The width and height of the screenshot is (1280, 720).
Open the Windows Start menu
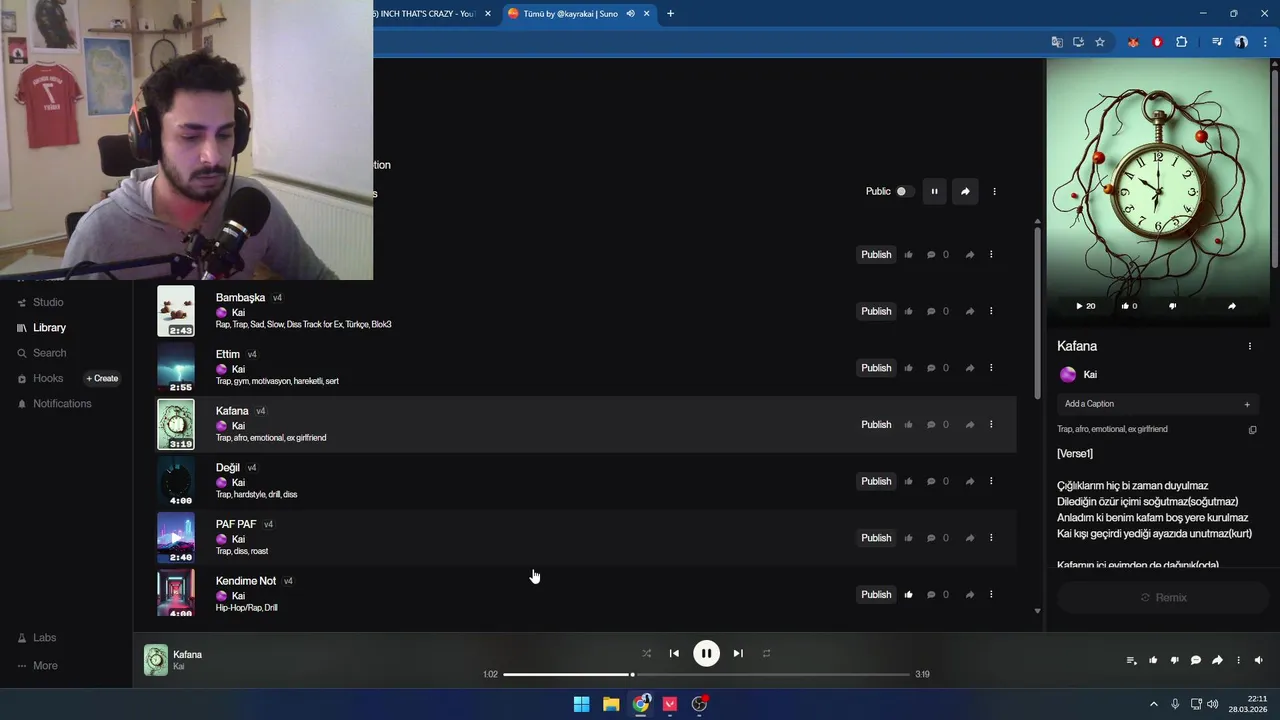coord(581,704)
